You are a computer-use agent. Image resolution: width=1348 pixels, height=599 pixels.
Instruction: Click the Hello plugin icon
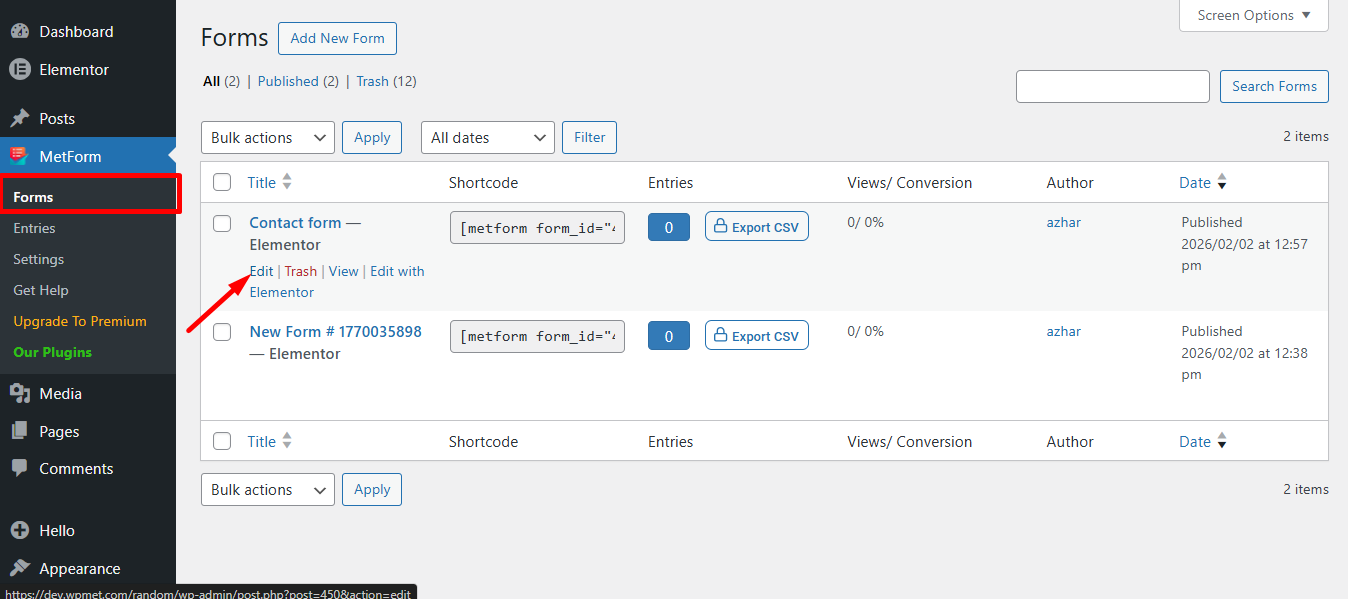[20, 530]
